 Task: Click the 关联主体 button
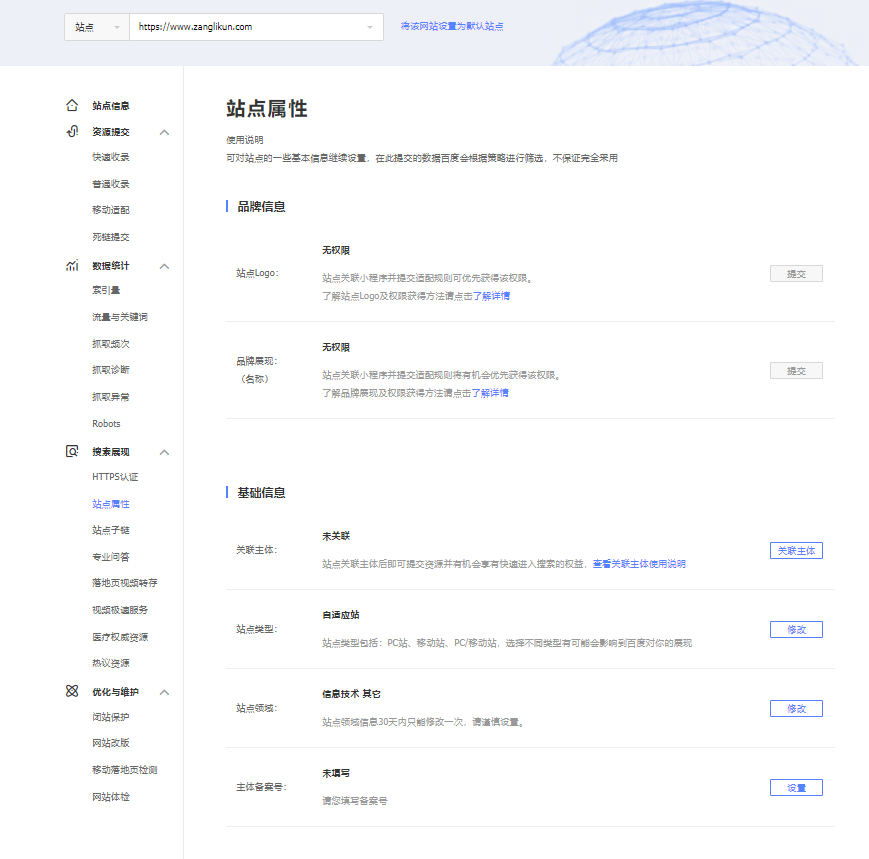point(796,551)
